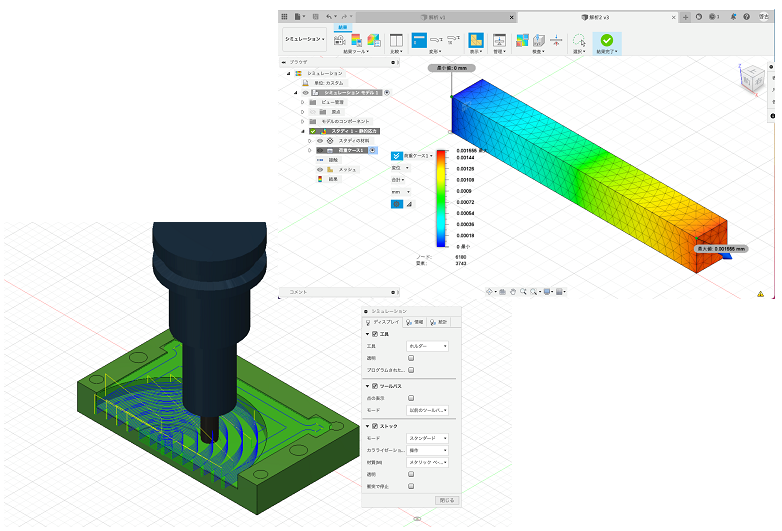Select the ディスプレイ tab in simulation dialog
The image size is (782, 531).
[383, 322]
